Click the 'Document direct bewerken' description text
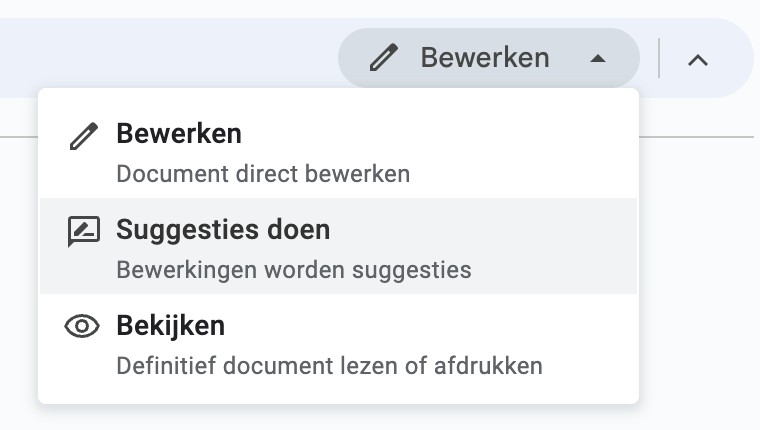The height and width of the screenshot is (430, 760). point(263,174)
